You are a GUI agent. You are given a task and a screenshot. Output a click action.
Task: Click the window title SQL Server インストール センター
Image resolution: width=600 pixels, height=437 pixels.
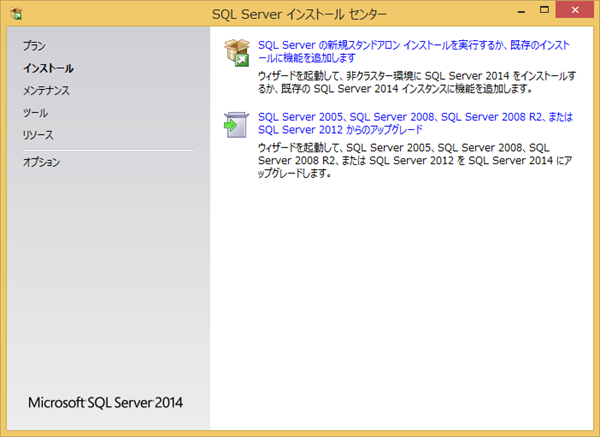(299, 15)
